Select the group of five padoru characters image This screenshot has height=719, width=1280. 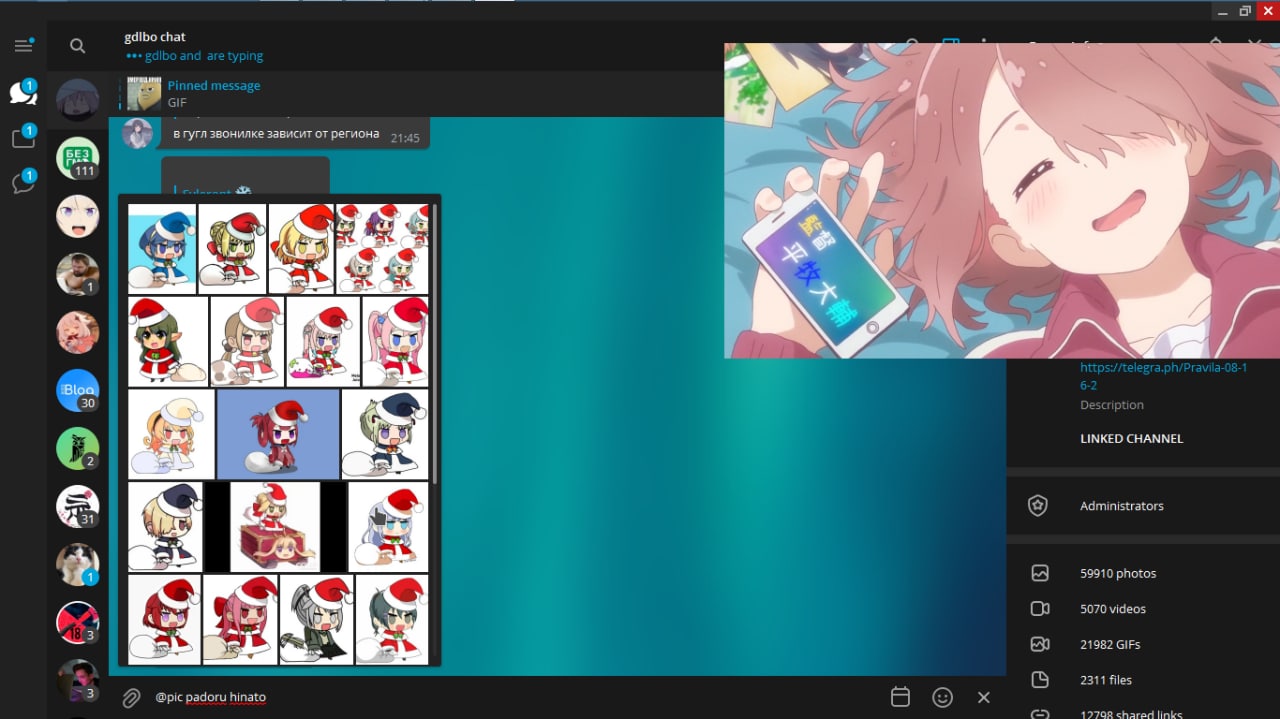382,248
